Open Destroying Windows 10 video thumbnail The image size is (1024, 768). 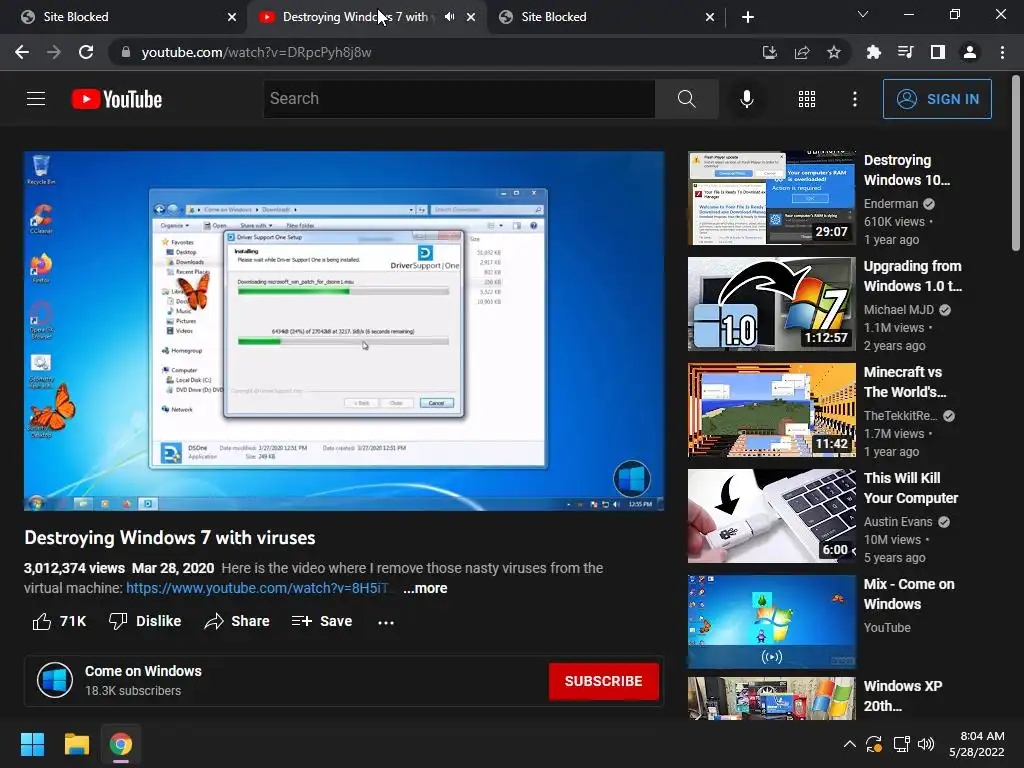click(771, 198)
